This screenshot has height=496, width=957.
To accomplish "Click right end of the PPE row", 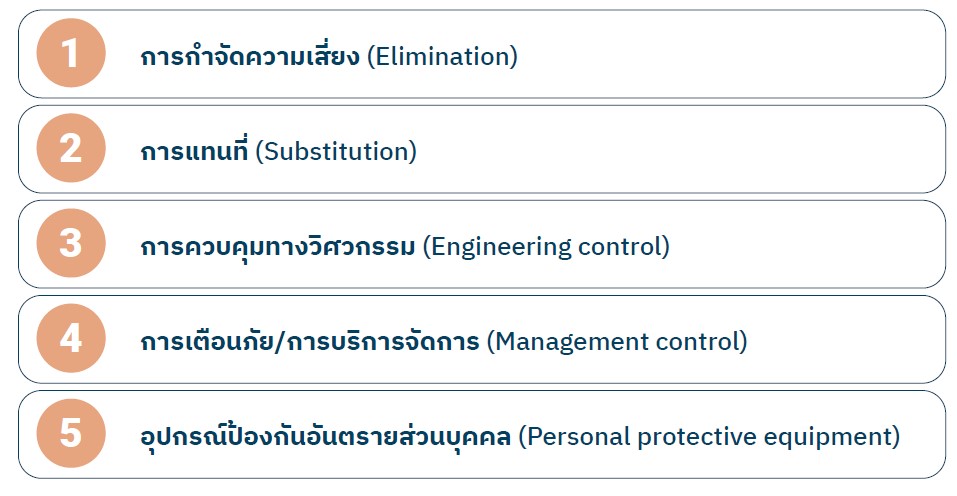I will coord(923,434).
